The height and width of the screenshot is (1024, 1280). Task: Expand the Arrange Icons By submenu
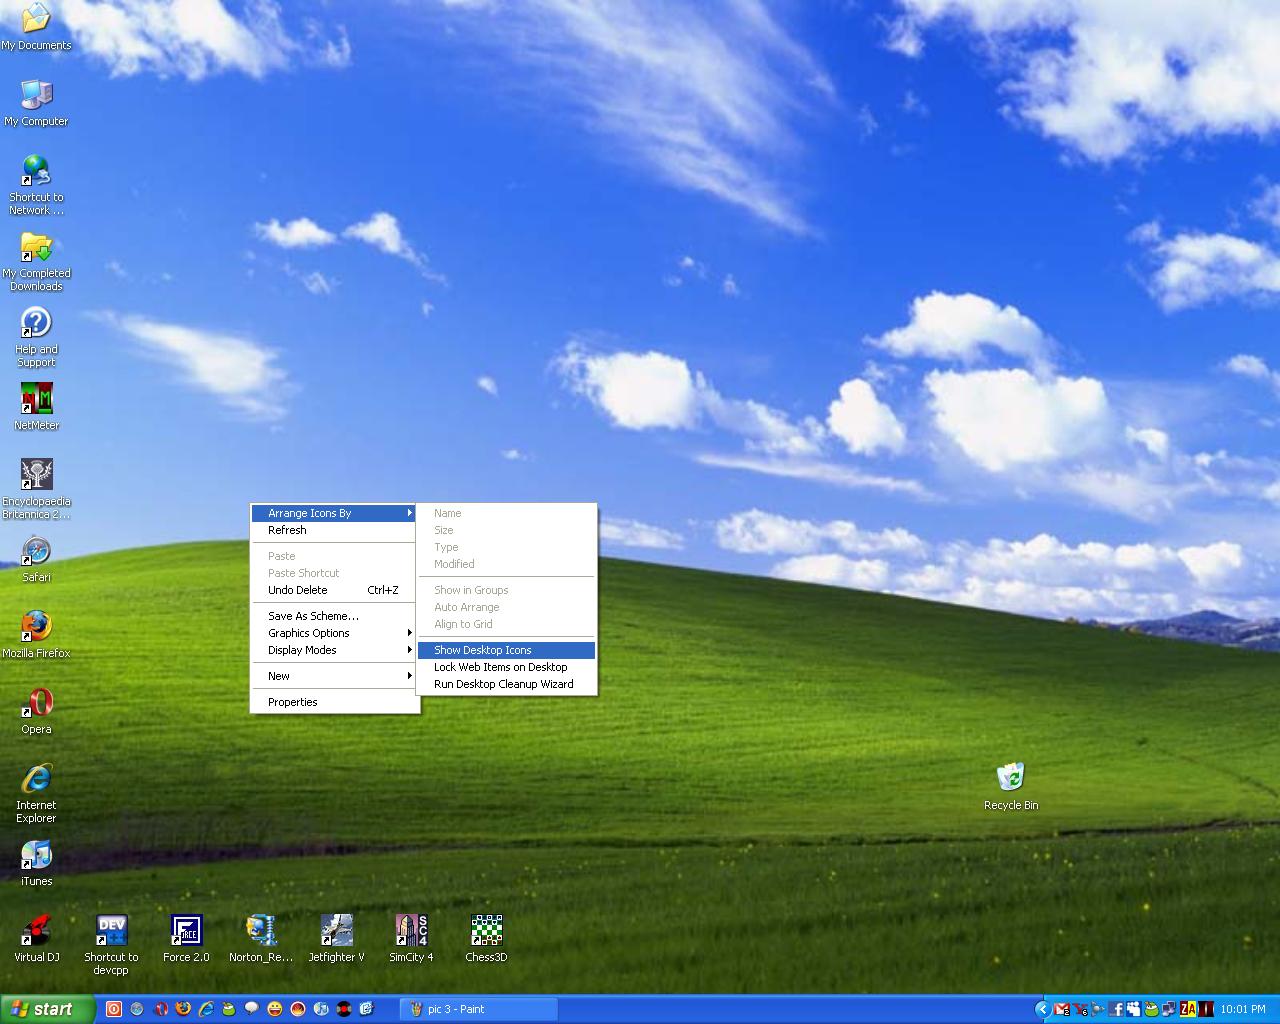click(334, 513)
